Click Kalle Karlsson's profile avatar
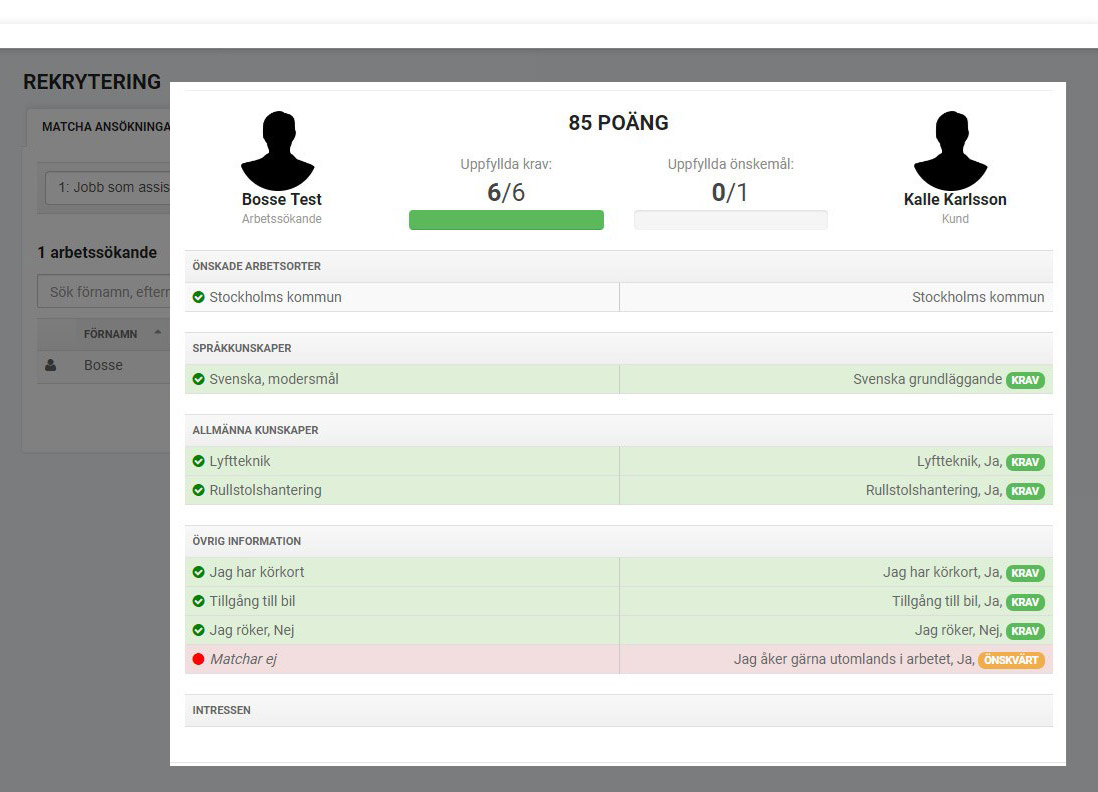This screenshot has width=1098, height=792. (950, 150)
